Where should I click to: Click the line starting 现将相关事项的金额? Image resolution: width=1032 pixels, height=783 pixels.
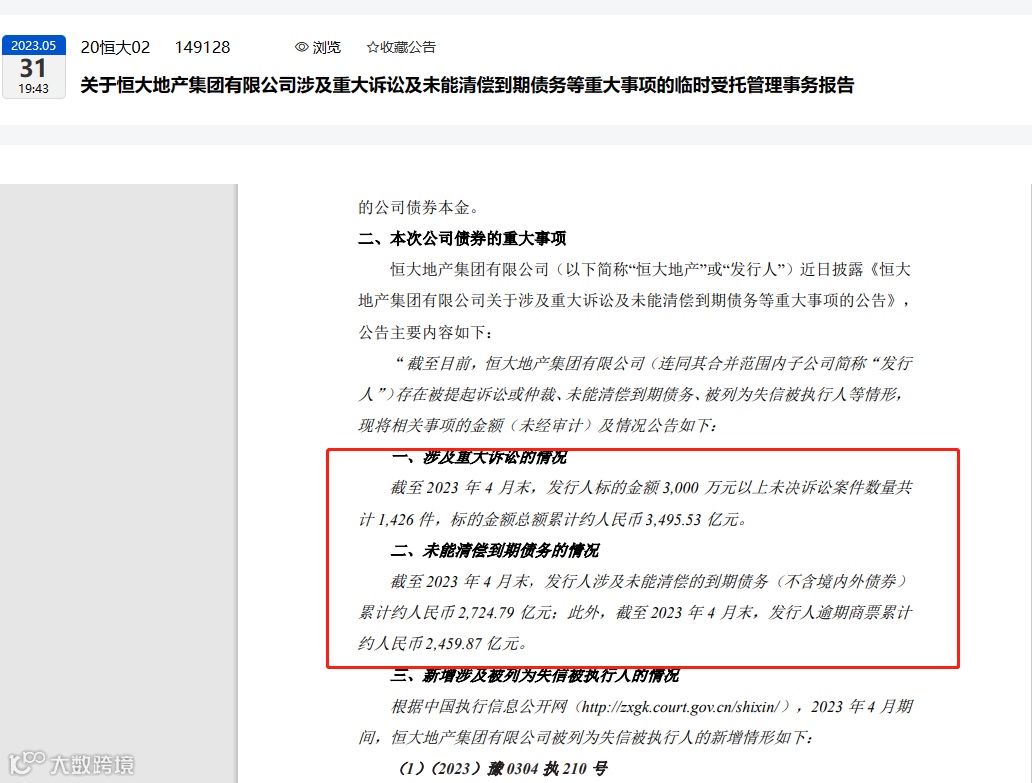coord(538,425)
